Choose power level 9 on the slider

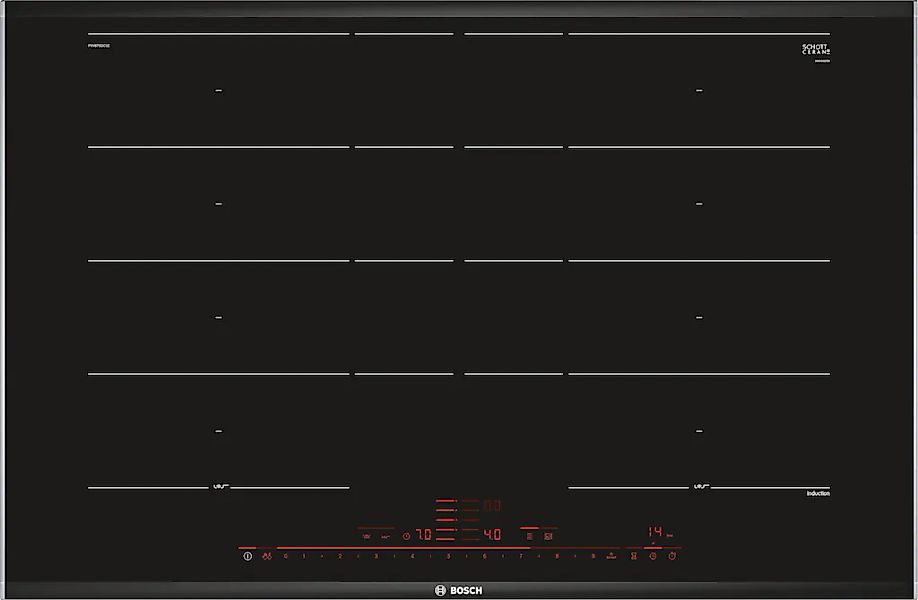coord(592,556)
